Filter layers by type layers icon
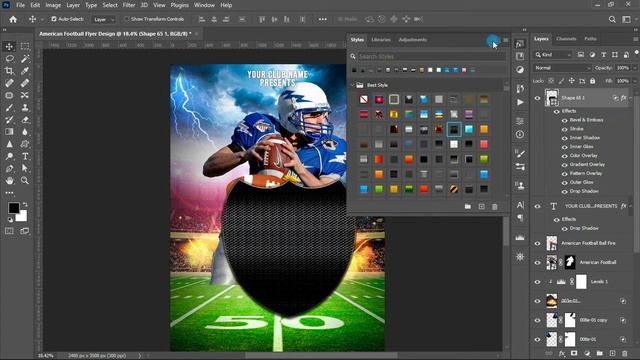 604,55
